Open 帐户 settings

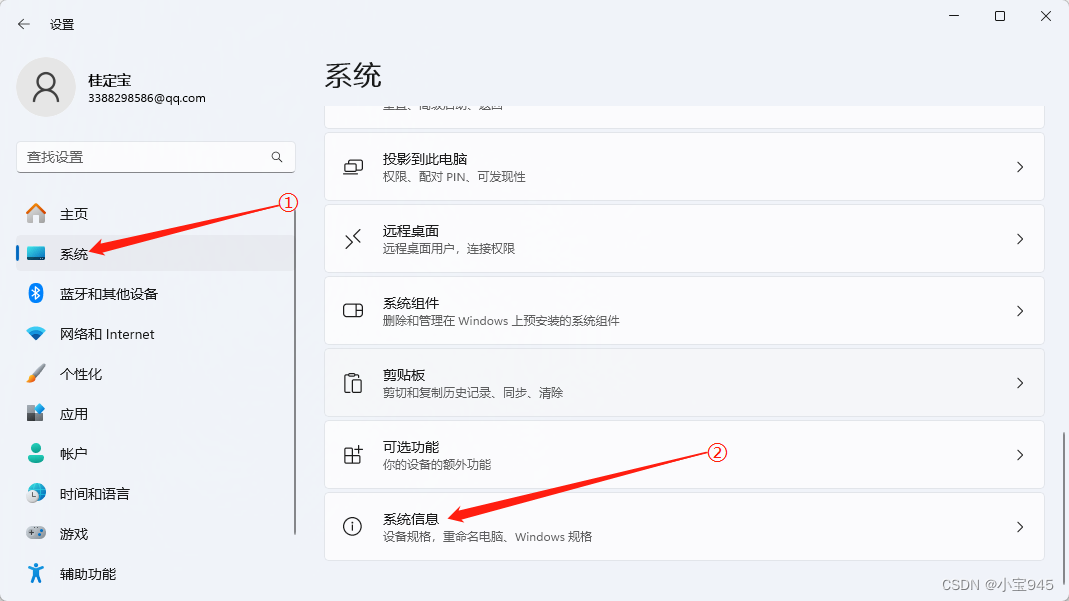[155, 453]
